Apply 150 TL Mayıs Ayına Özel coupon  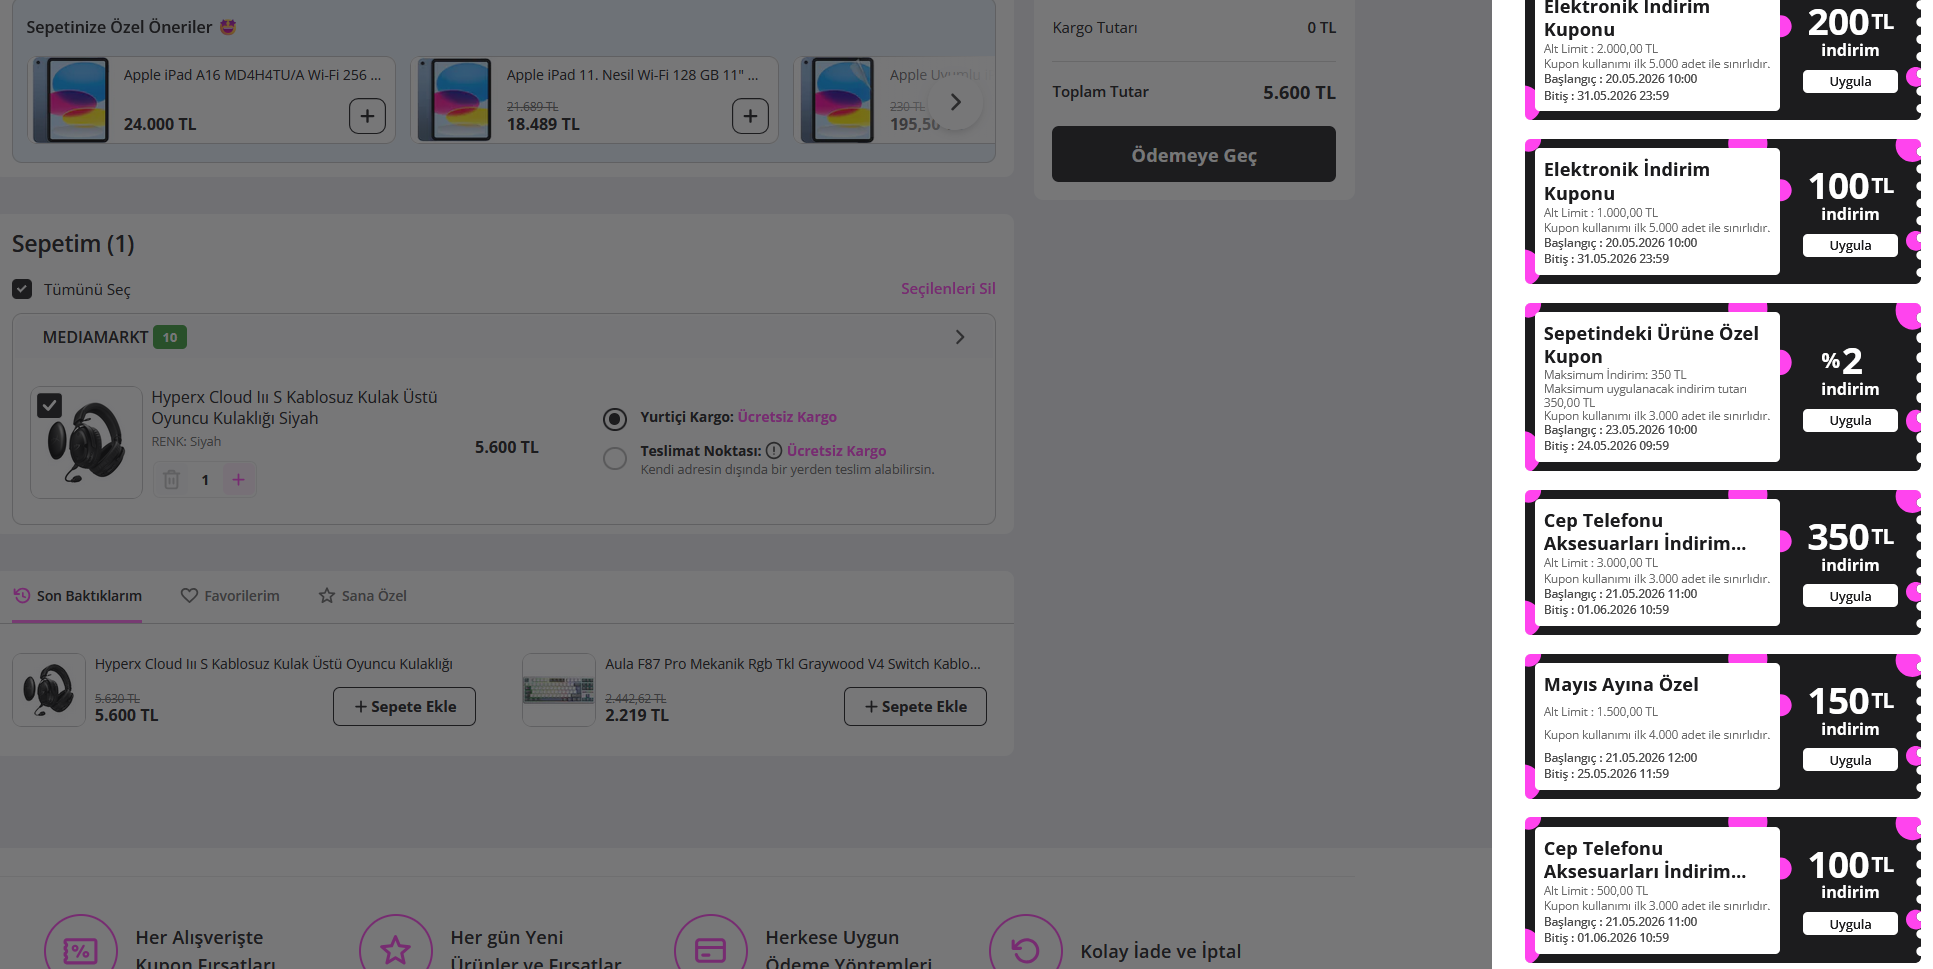pyautogui.click(x=1850, y=761)
